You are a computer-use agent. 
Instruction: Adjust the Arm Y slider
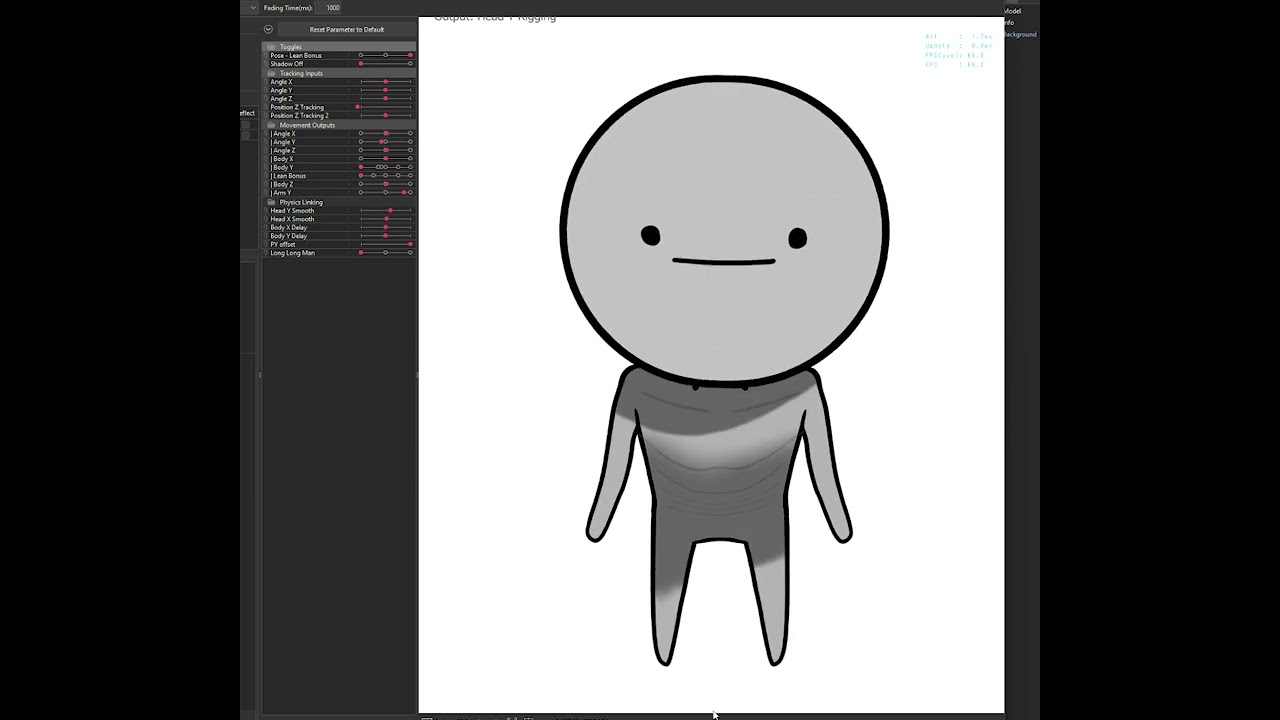(385, 192)
